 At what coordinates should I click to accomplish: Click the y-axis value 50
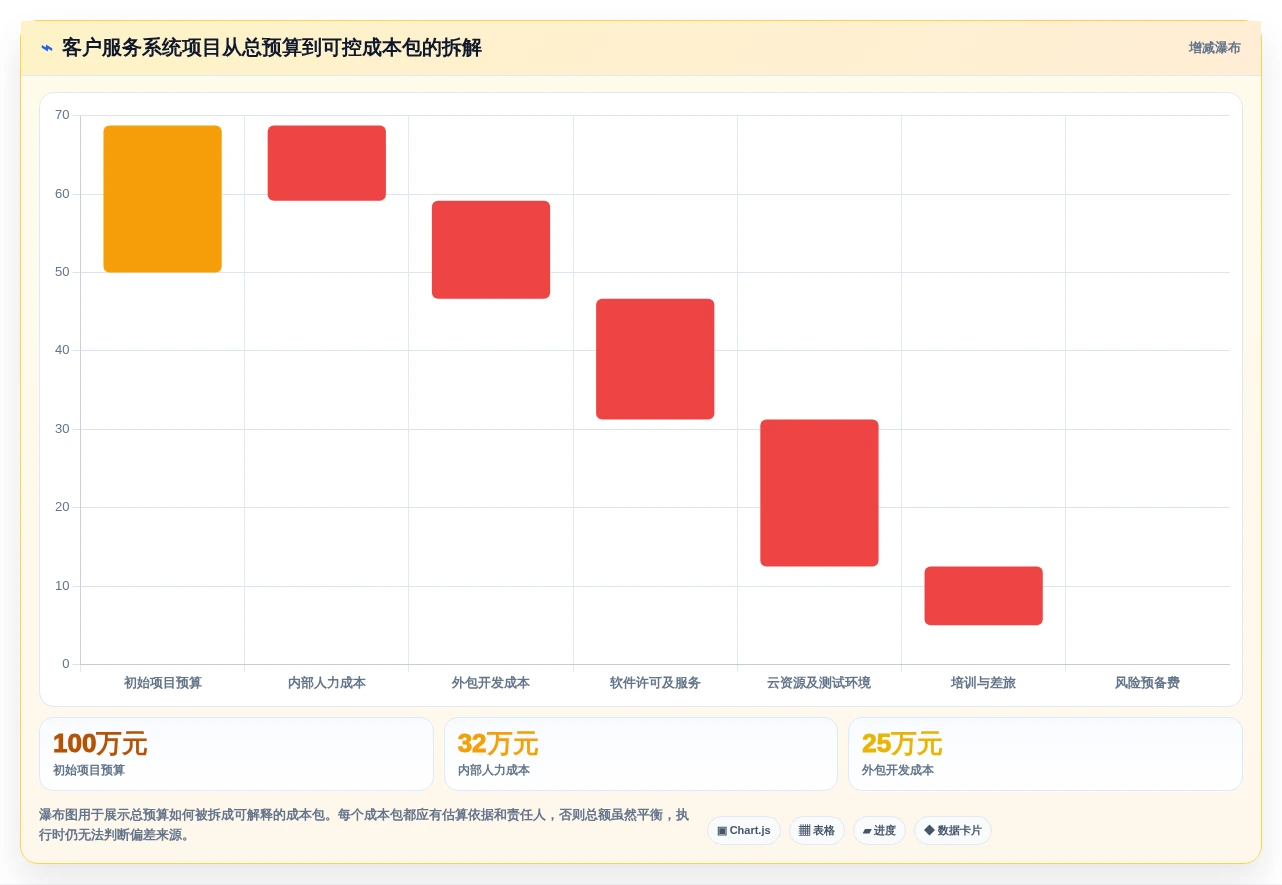(62, 272)
